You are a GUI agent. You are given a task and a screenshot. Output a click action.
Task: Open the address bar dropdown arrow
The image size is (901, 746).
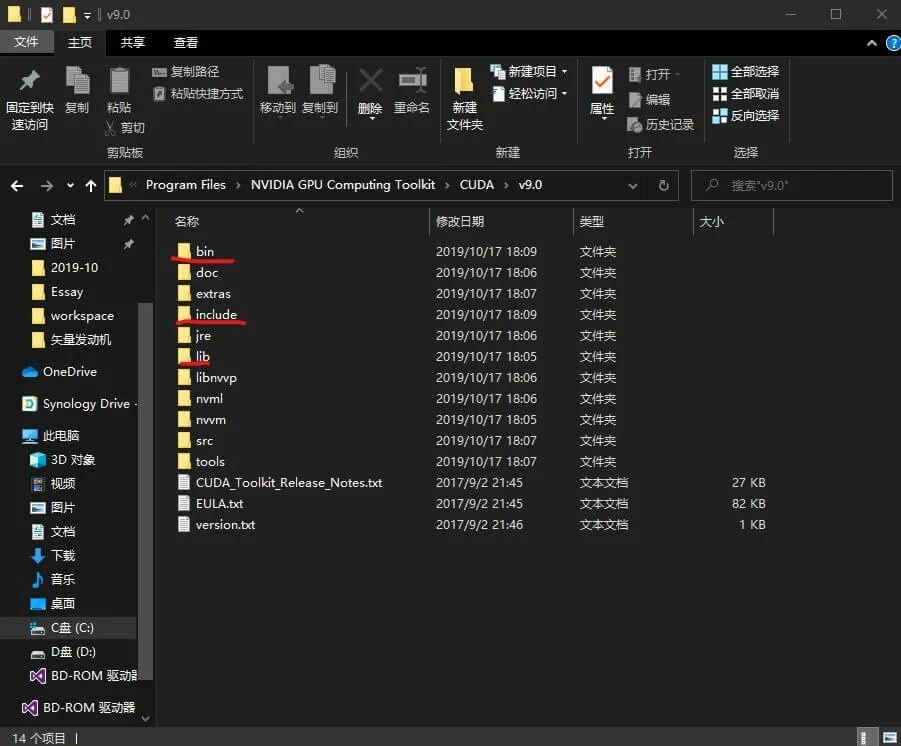click(632, 184)
